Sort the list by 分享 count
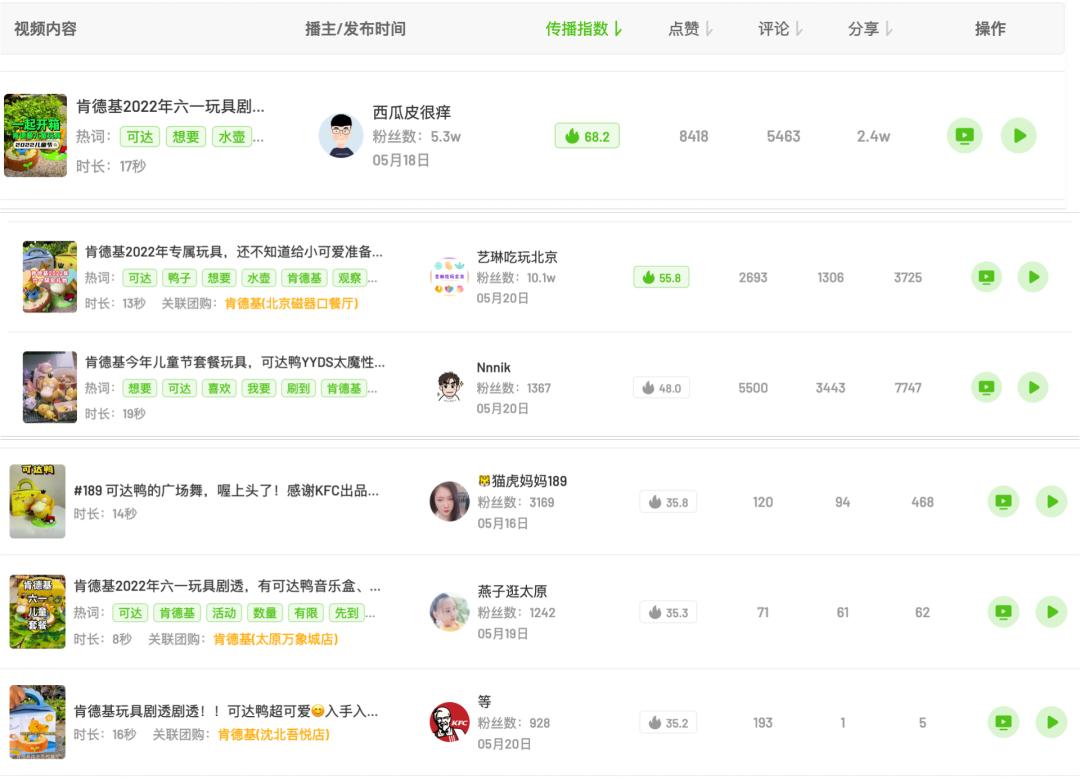 point(870,29)
